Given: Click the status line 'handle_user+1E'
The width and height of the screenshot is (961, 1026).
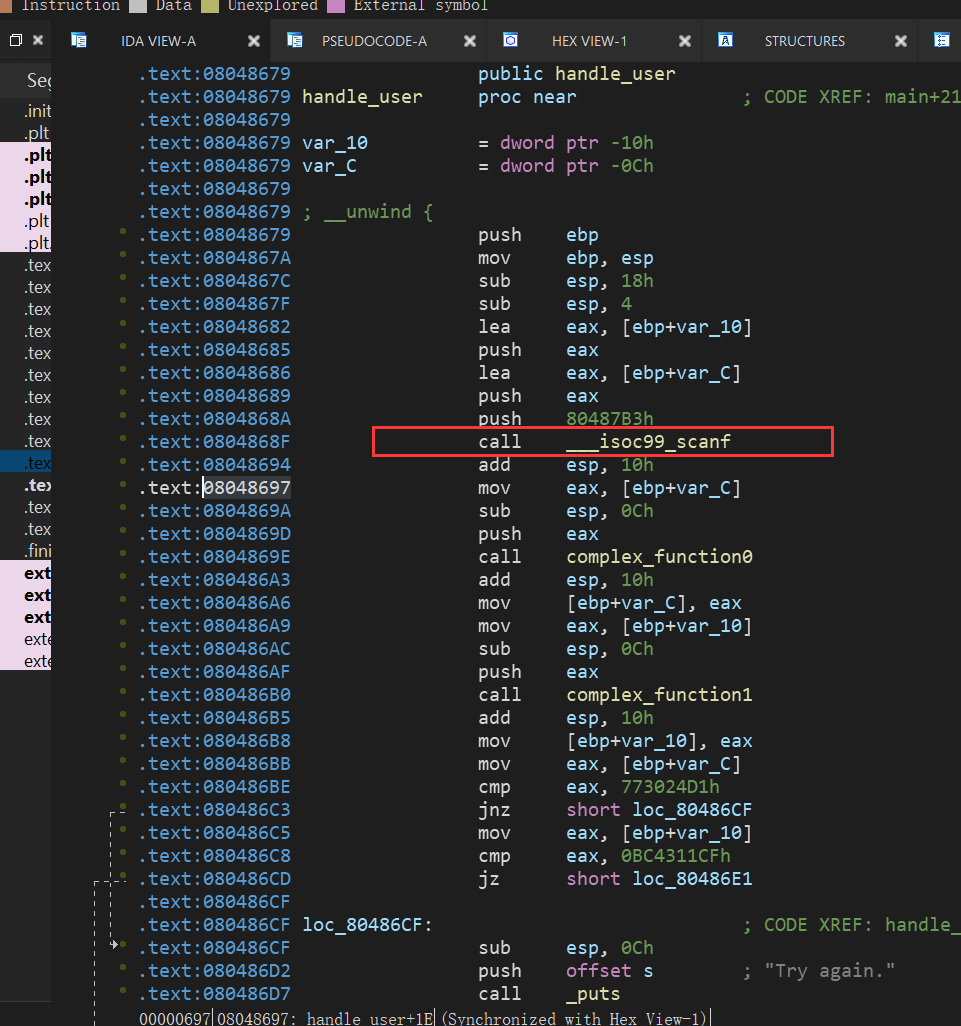Looking at the screenshot, I should click(370, 1018).
